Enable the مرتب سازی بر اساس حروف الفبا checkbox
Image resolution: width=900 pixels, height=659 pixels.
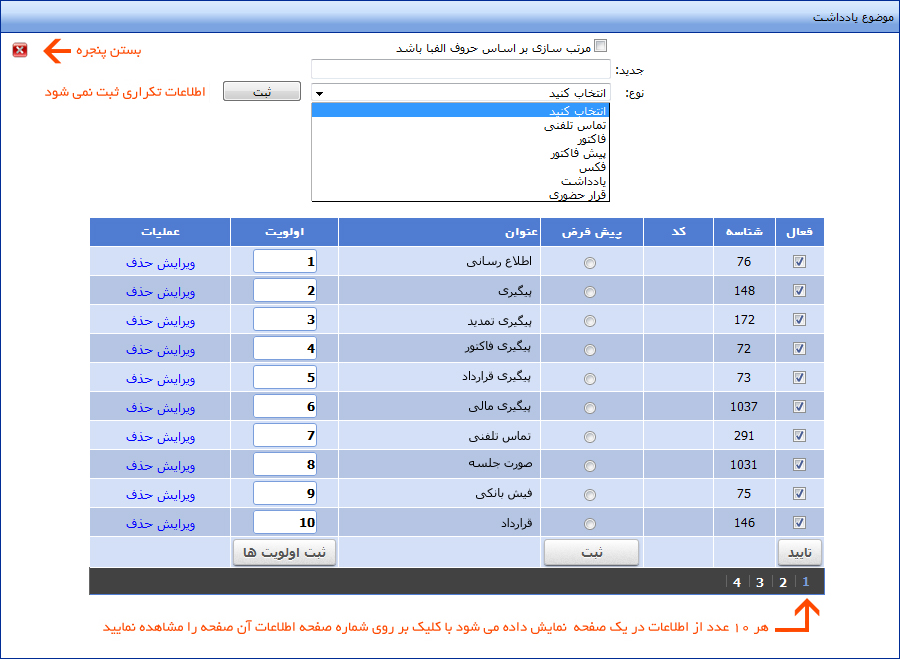pyautogui.click(x=600, y=46)
